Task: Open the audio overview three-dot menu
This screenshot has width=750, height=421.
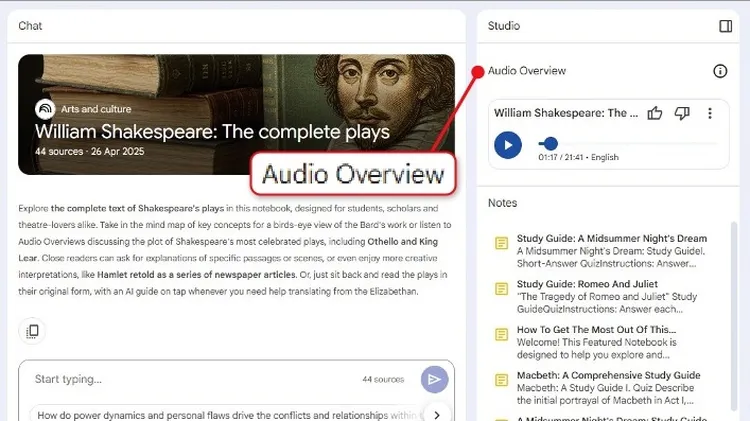Action: [710, 113]
